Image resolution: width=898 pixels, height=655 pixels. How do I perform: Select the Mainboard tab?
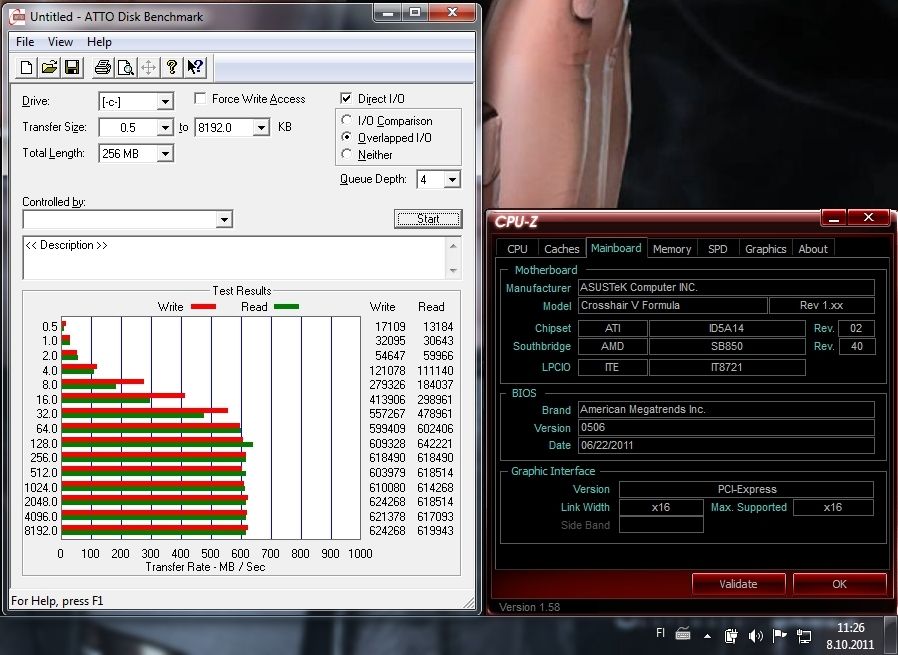(x=616, y=248)
